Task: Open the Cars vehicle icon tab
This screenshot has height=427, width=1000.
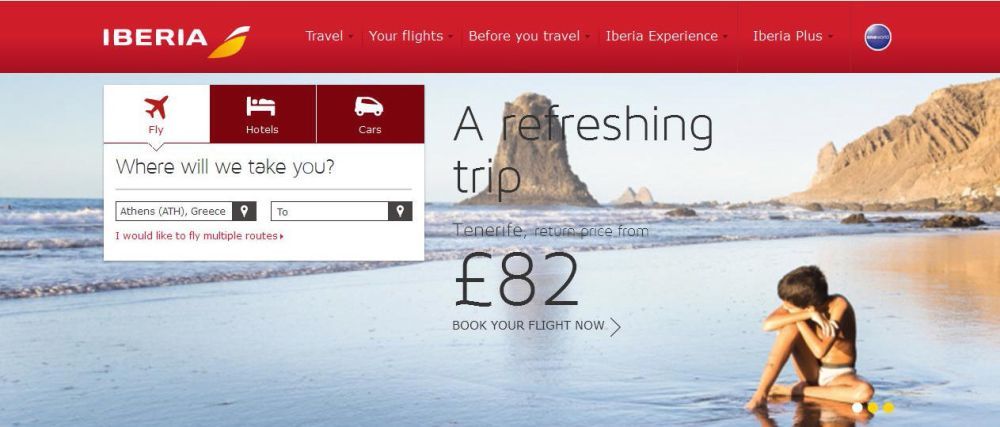Action: pos(370,114)
